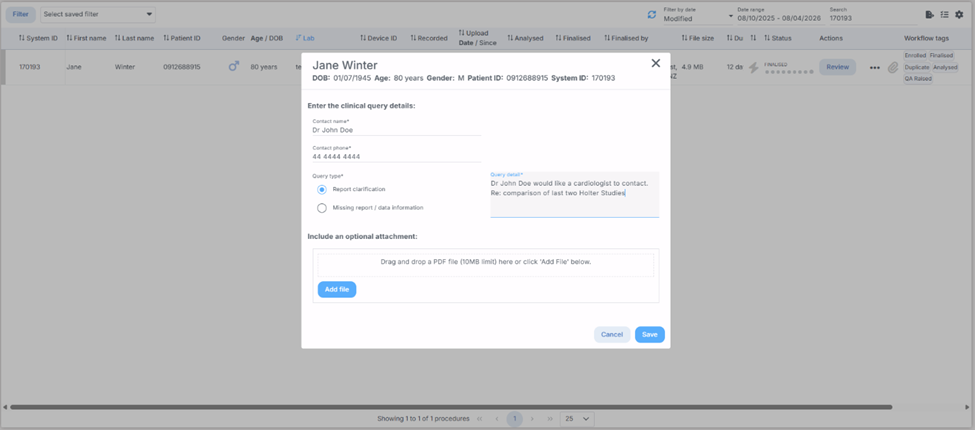This screenshot has height=430, width=975.
Task: Close the Jane Winter dialog with X
Action: tap(656, 63)
